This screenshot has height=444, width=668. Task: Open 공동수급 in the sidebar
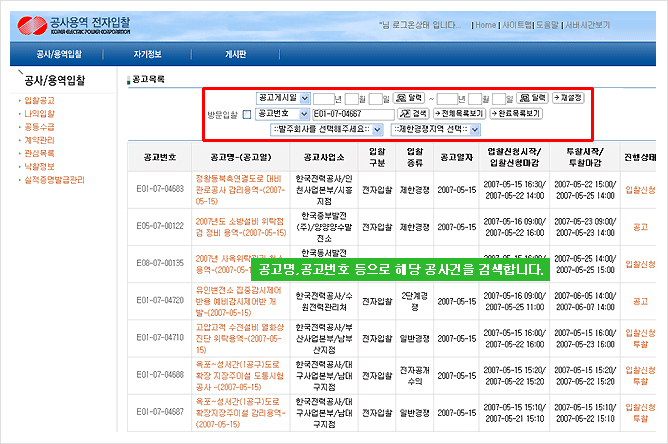tap(39, 127)
